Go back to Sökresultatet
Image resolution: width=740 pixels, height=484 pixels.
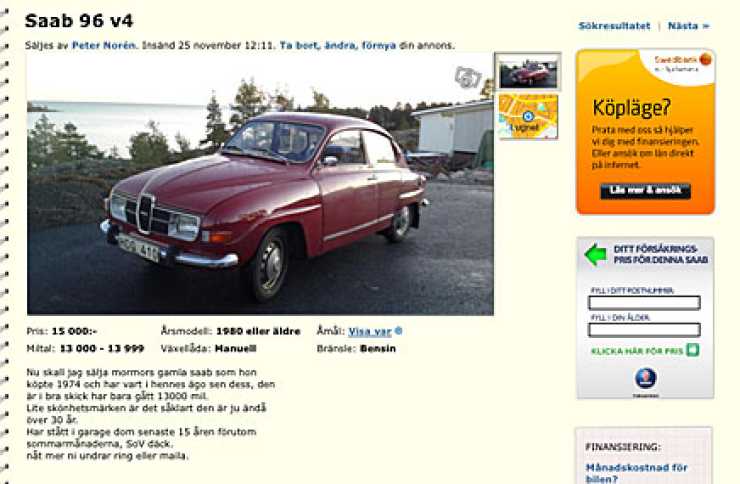pyautogui.click(x=614, y=26)
